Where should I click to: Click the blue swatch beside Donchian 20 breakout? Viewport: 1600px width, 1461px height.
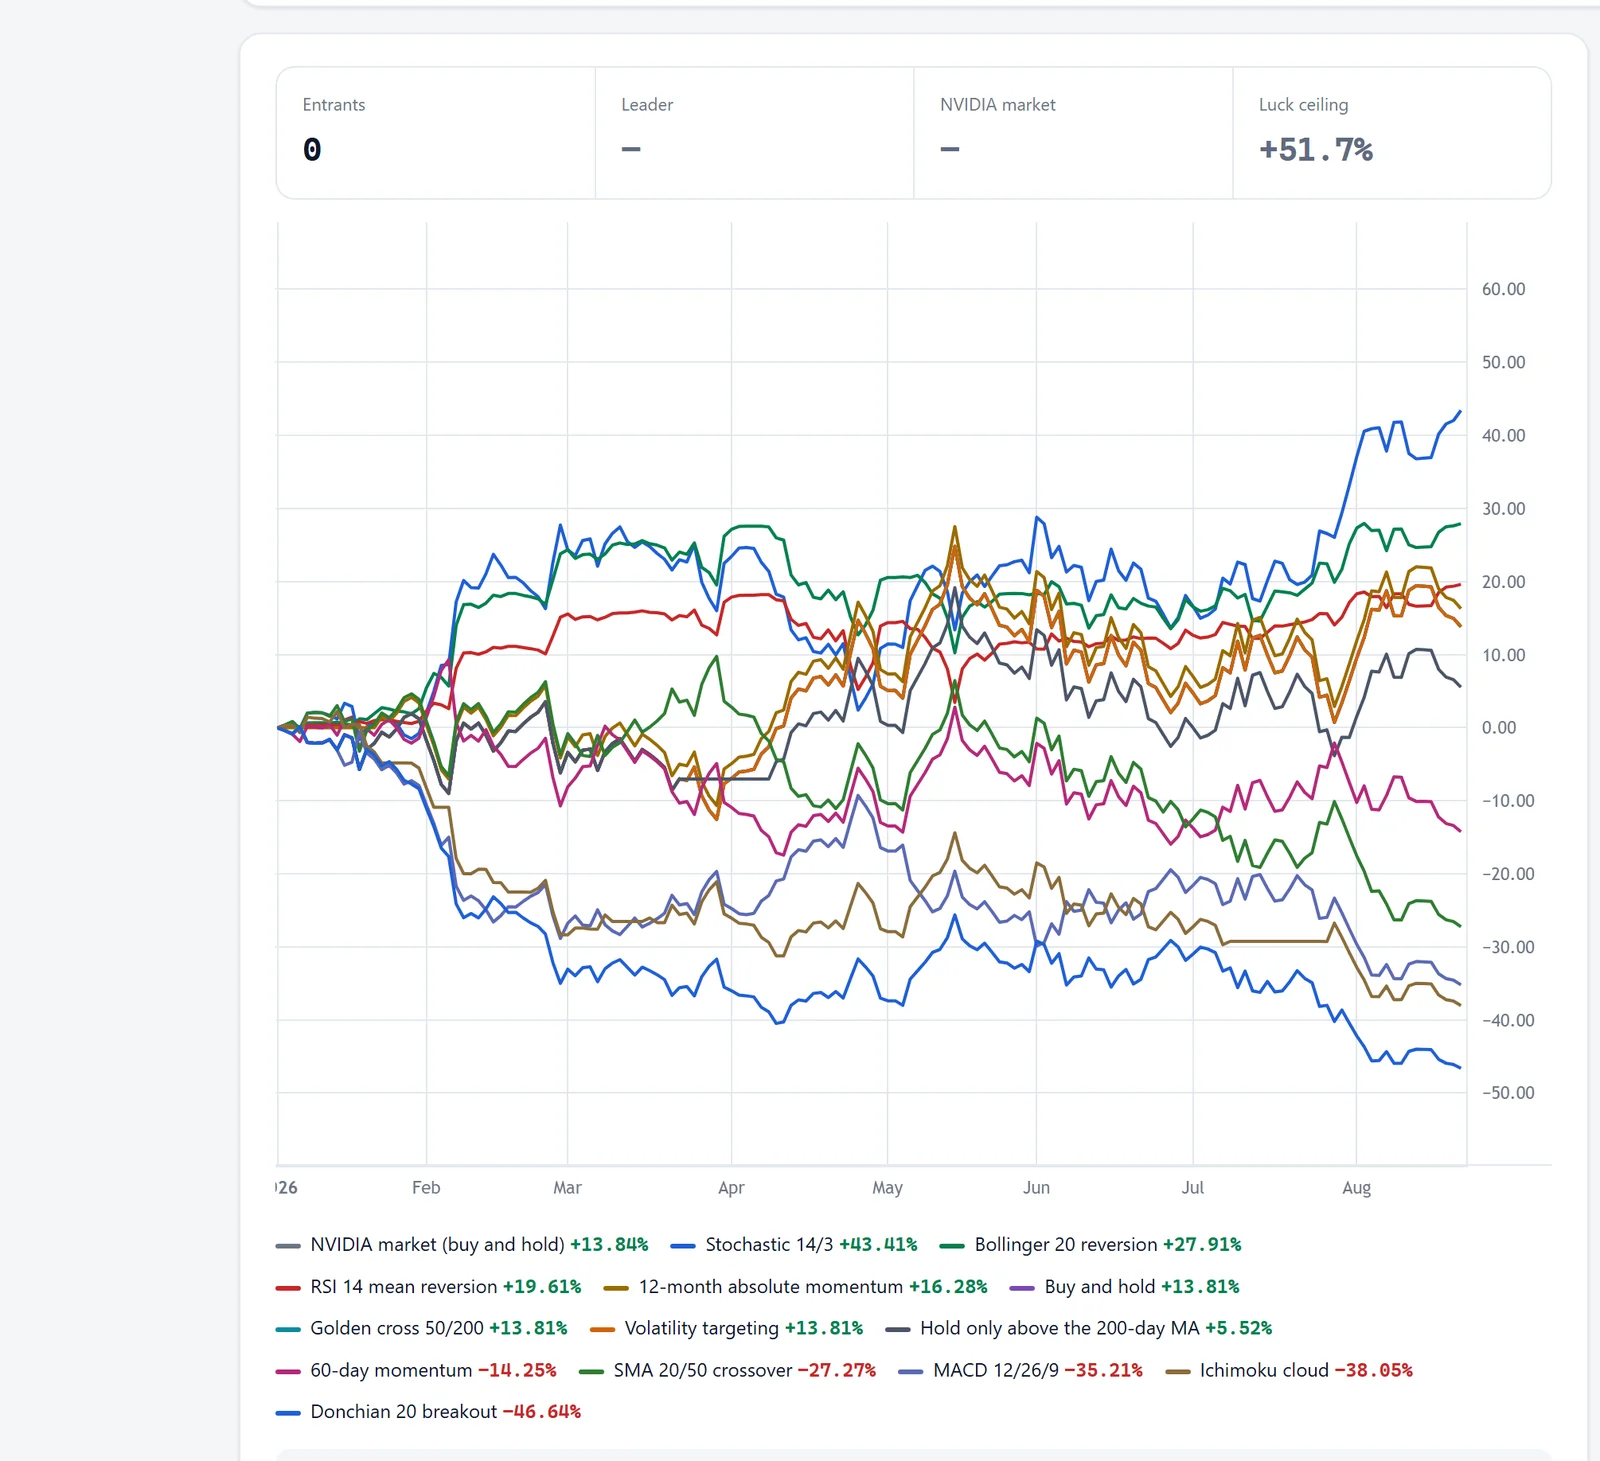tap(288, 1413)
